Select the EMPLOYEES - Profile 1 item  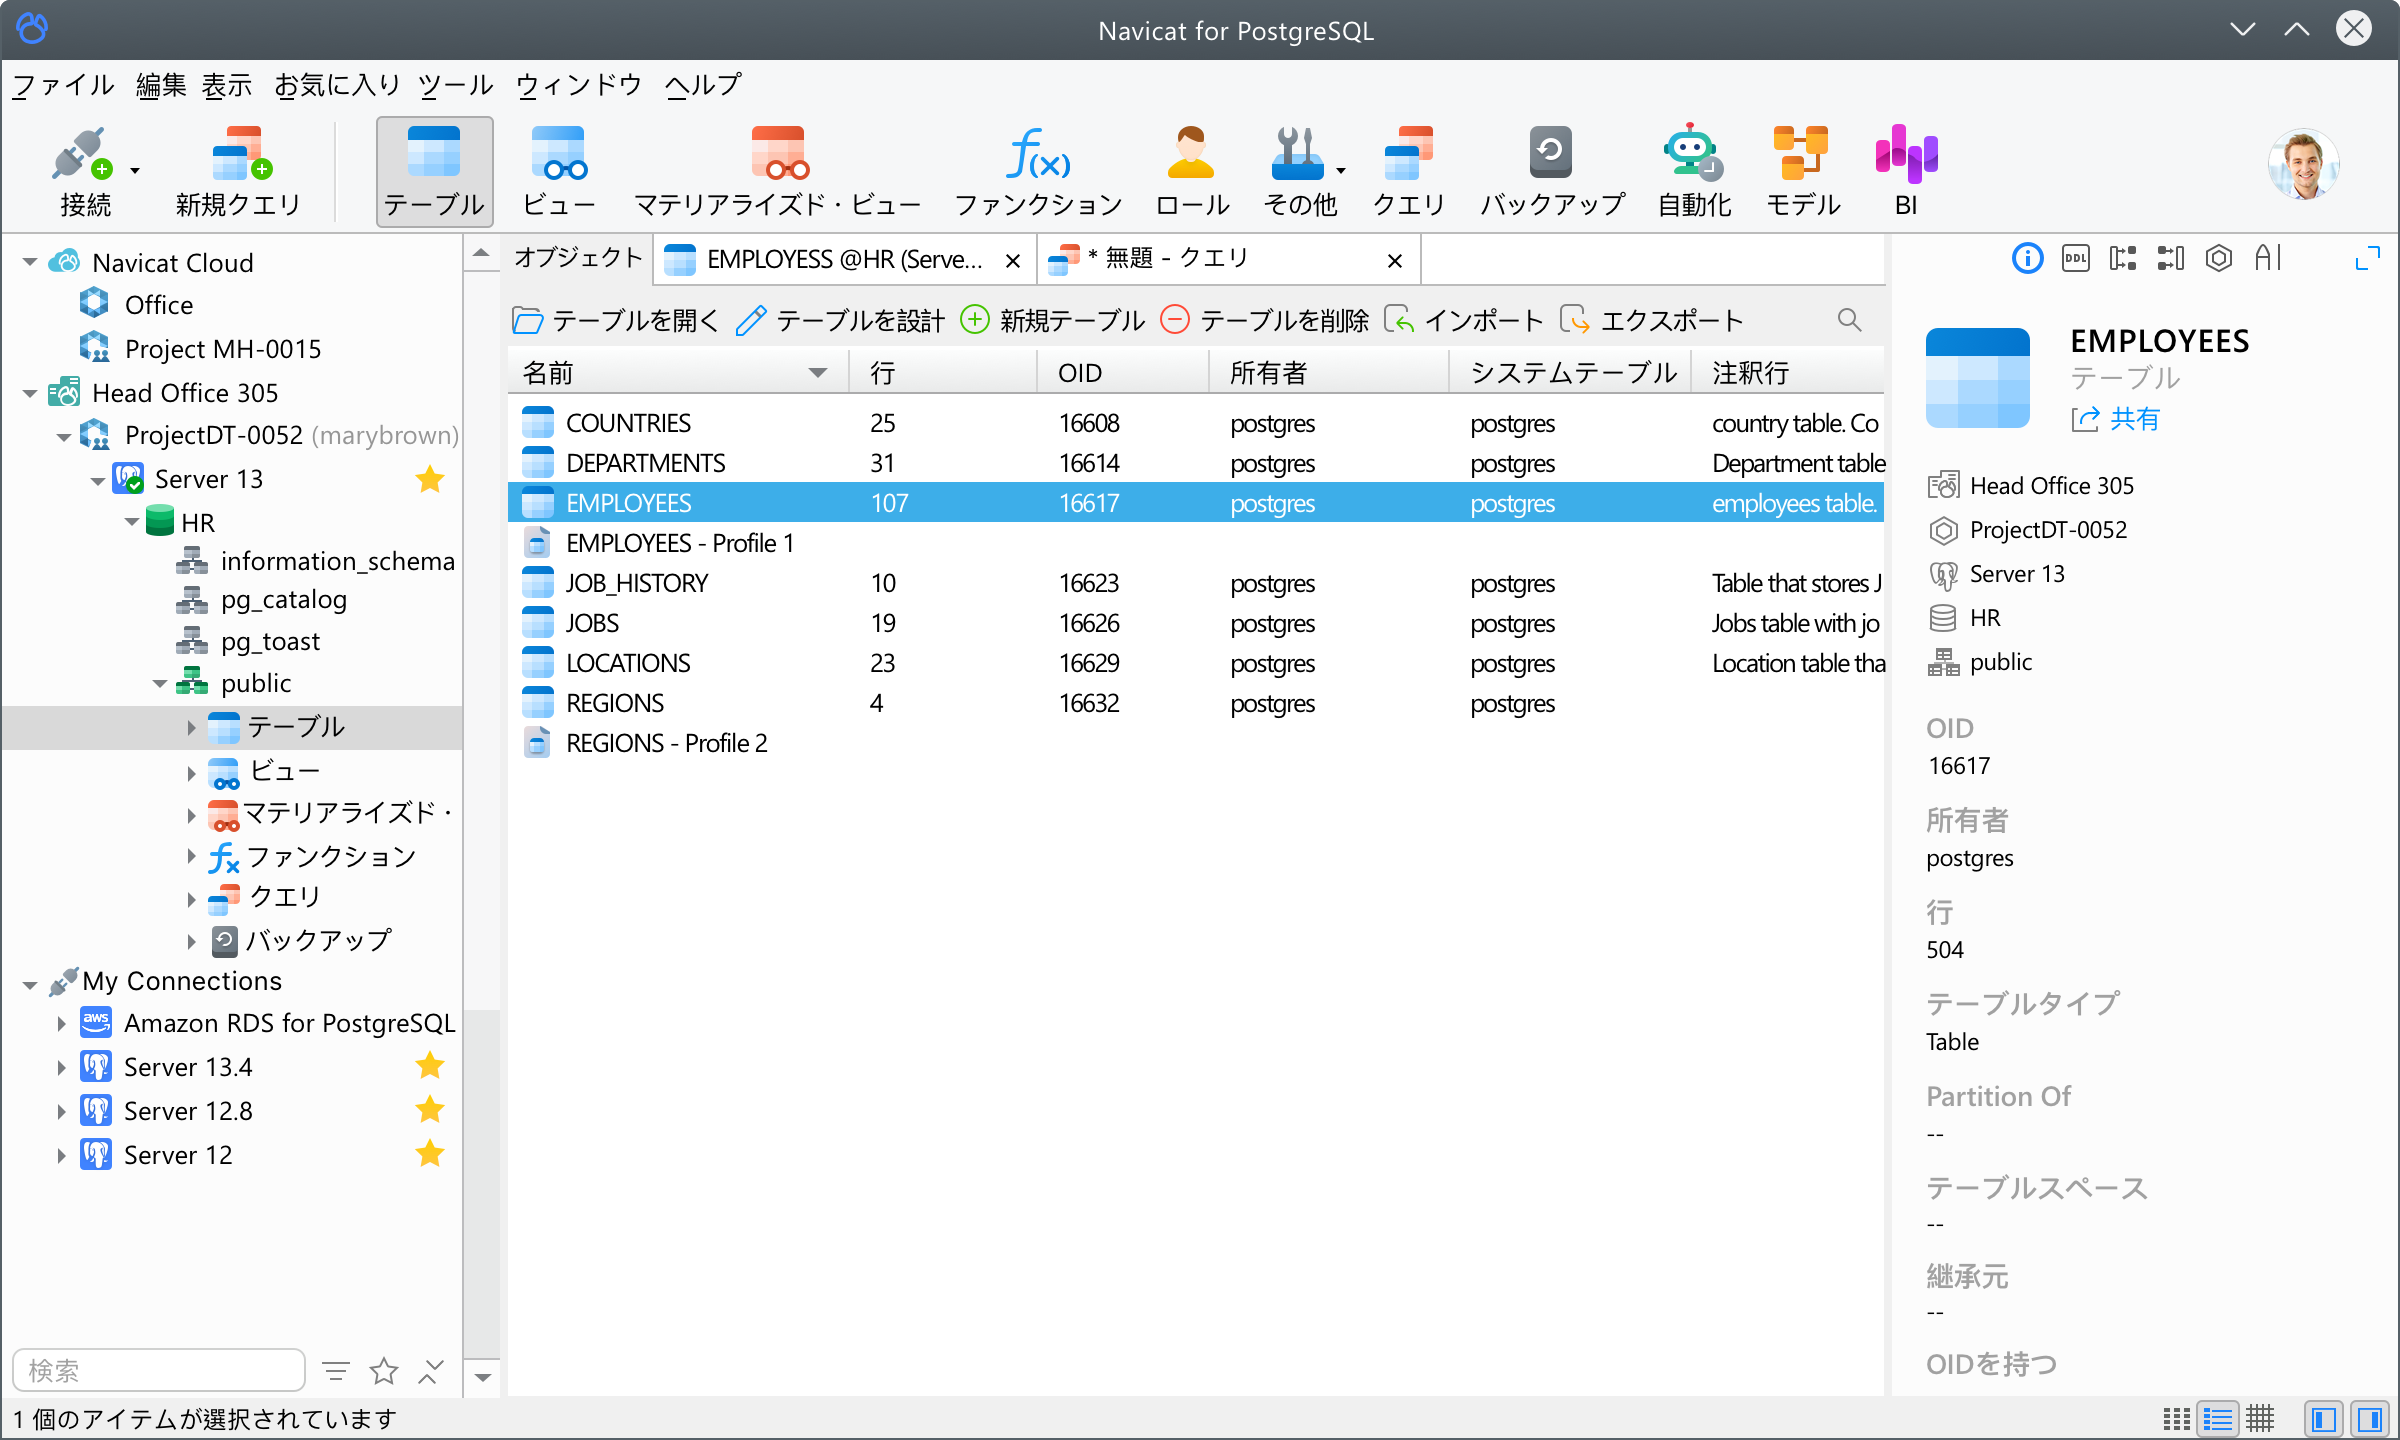pyautogui.click(x=1196, y=543)
